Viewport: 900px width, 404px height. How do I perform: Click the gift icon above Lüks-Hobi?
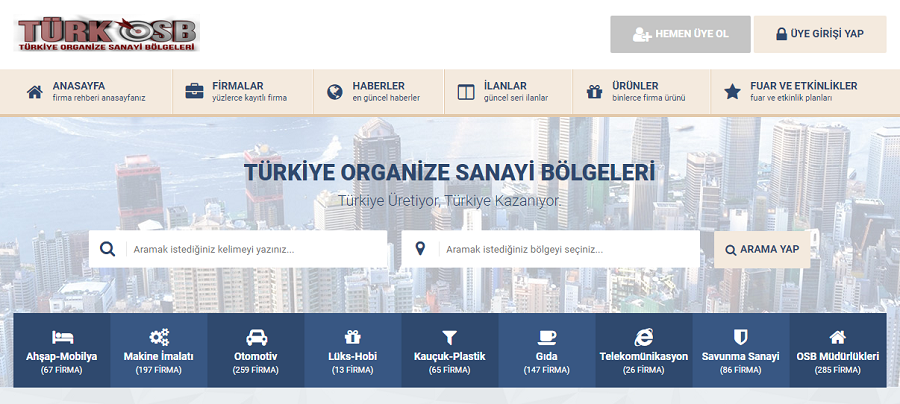click(352, 337)
